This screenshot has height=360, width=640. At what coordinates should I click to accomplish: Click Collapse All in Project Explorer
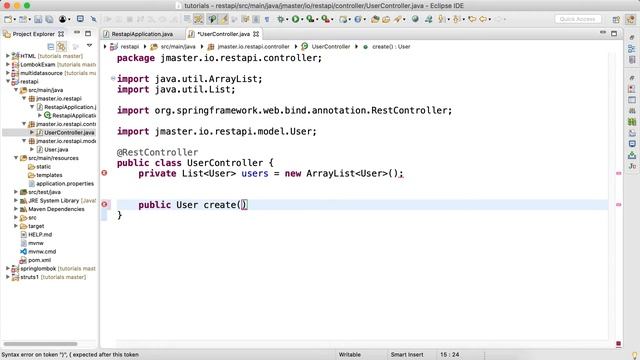51,46
